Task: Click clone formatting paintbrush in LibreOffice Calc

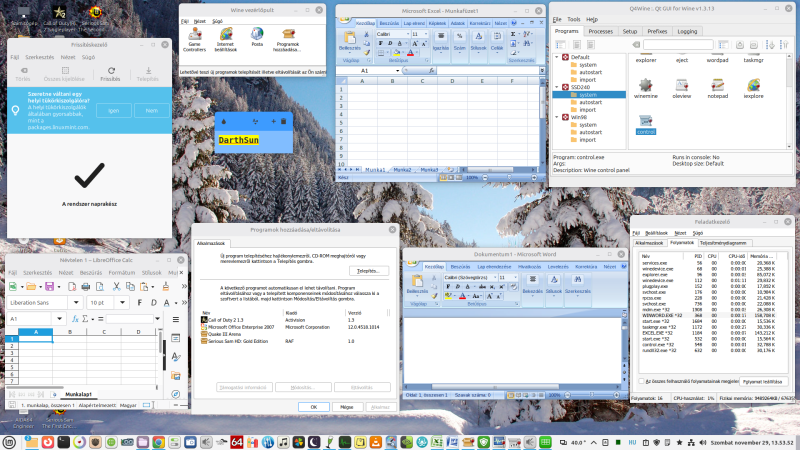Action: pyautogui.click(x=165, y=287)
